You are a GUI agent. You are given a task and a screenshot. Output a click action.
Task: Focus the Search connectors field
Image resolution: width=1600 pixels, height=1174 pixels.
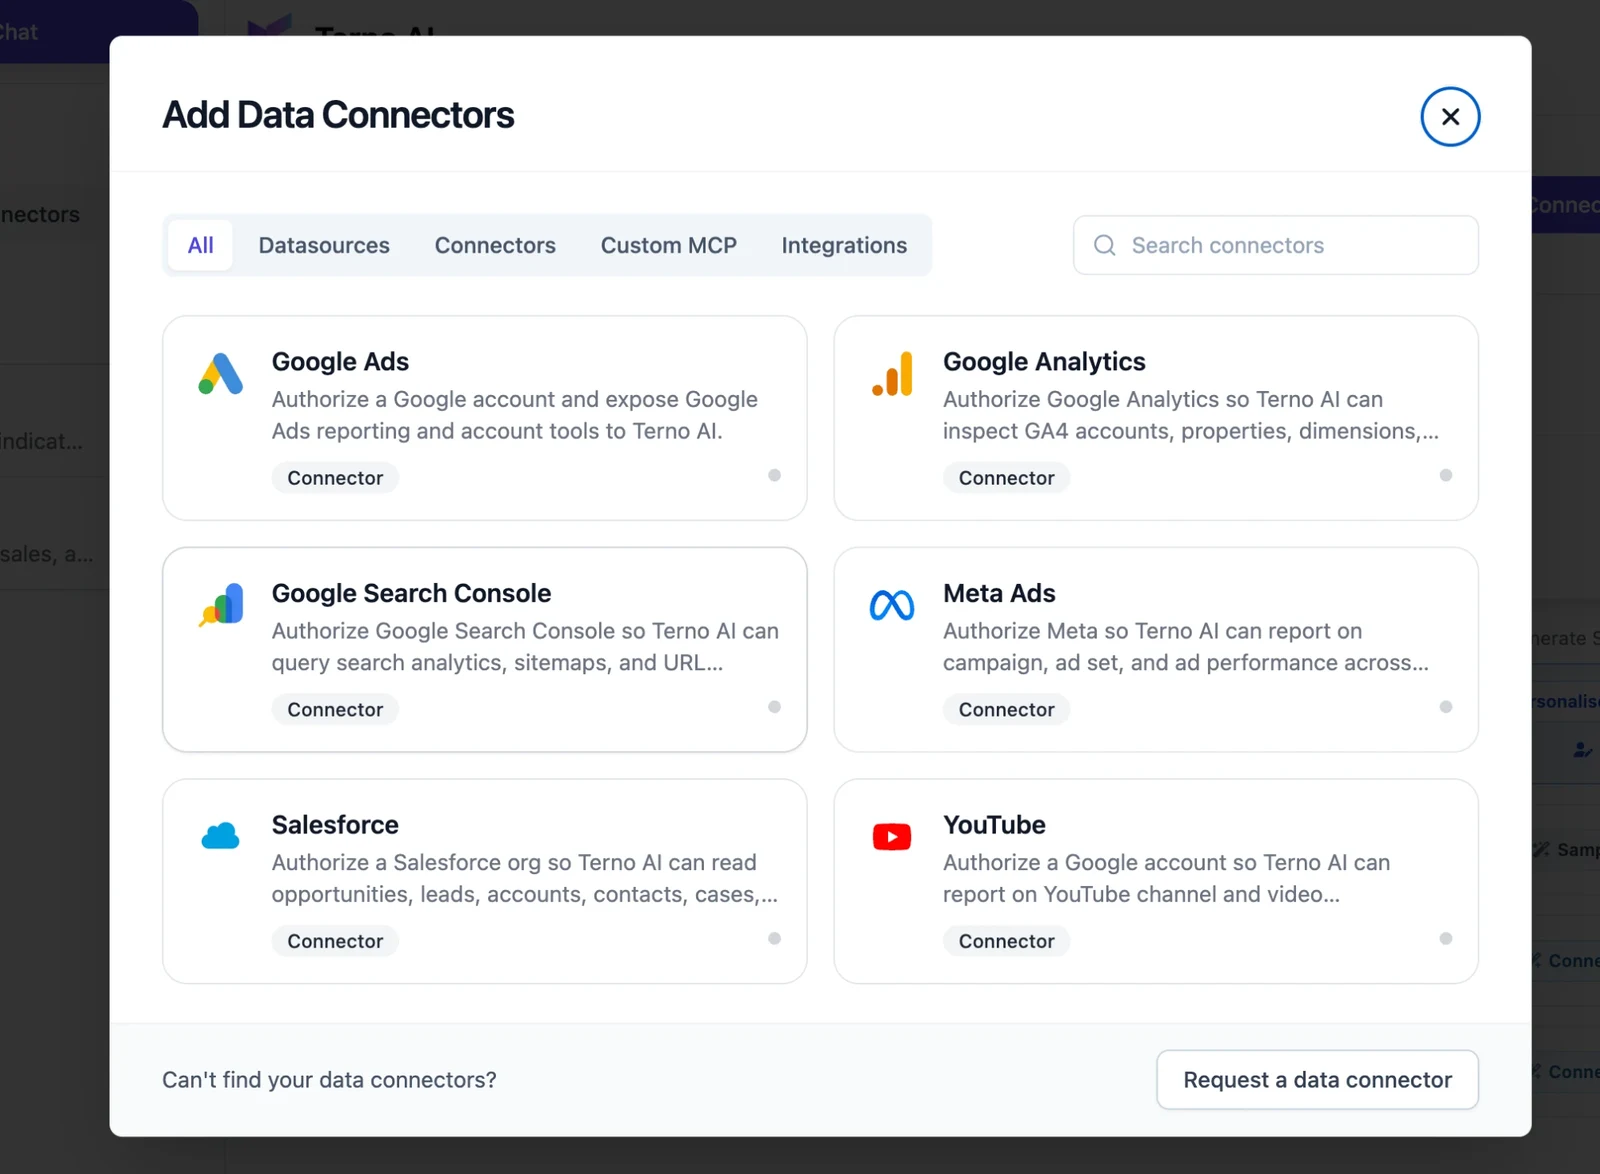[x=1276, y=245]
